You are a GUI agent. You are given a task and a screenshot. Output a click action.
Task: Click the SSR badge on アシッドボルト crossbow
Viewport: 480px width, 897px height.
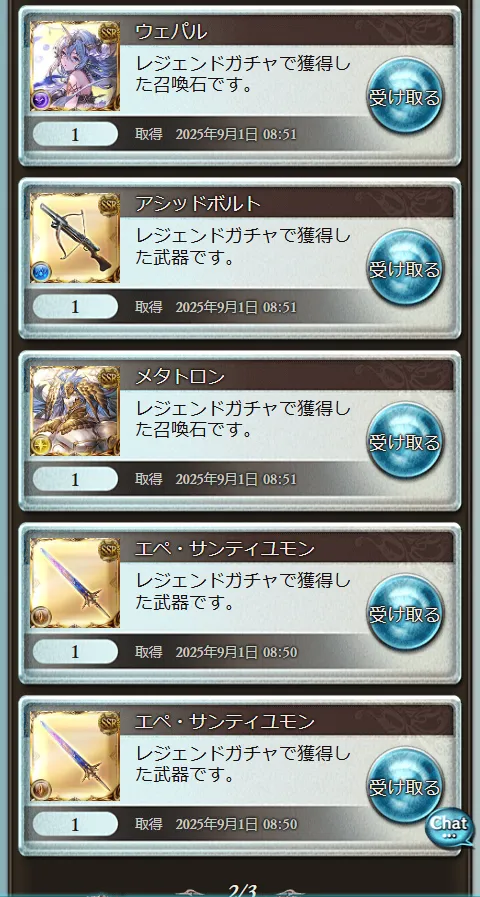click(109, 205)
